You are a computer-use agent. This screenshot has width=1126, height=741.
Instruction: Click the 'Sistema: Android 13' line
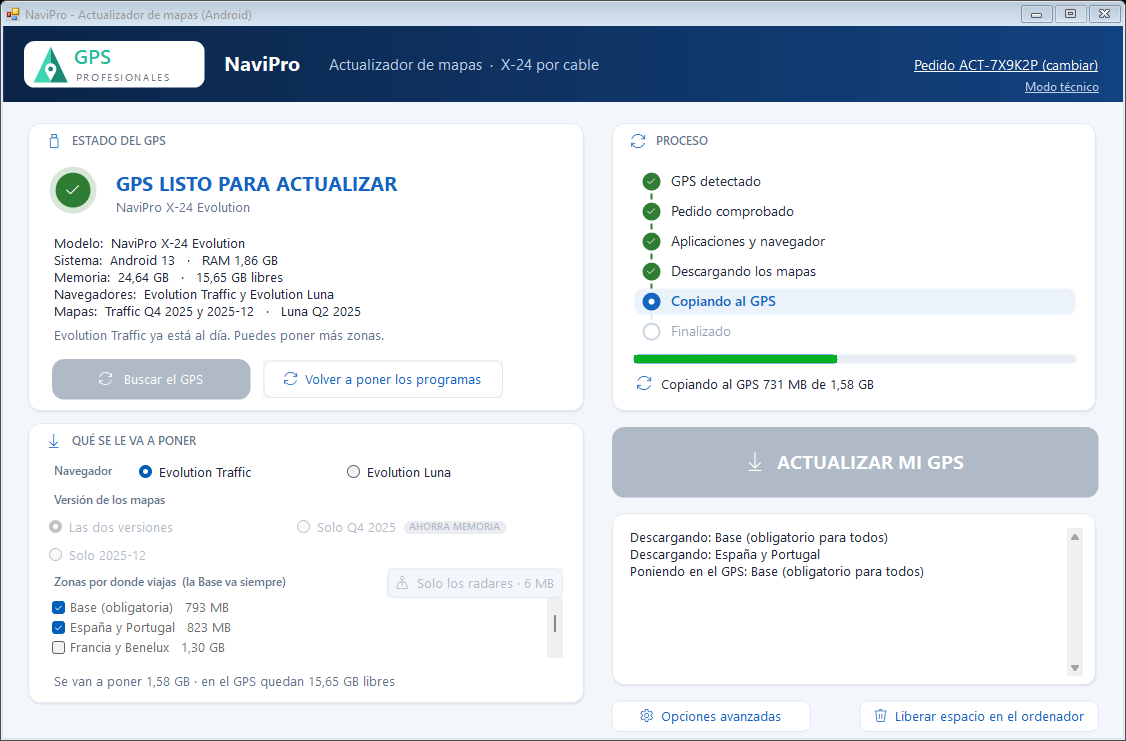[x=166, y=261]
